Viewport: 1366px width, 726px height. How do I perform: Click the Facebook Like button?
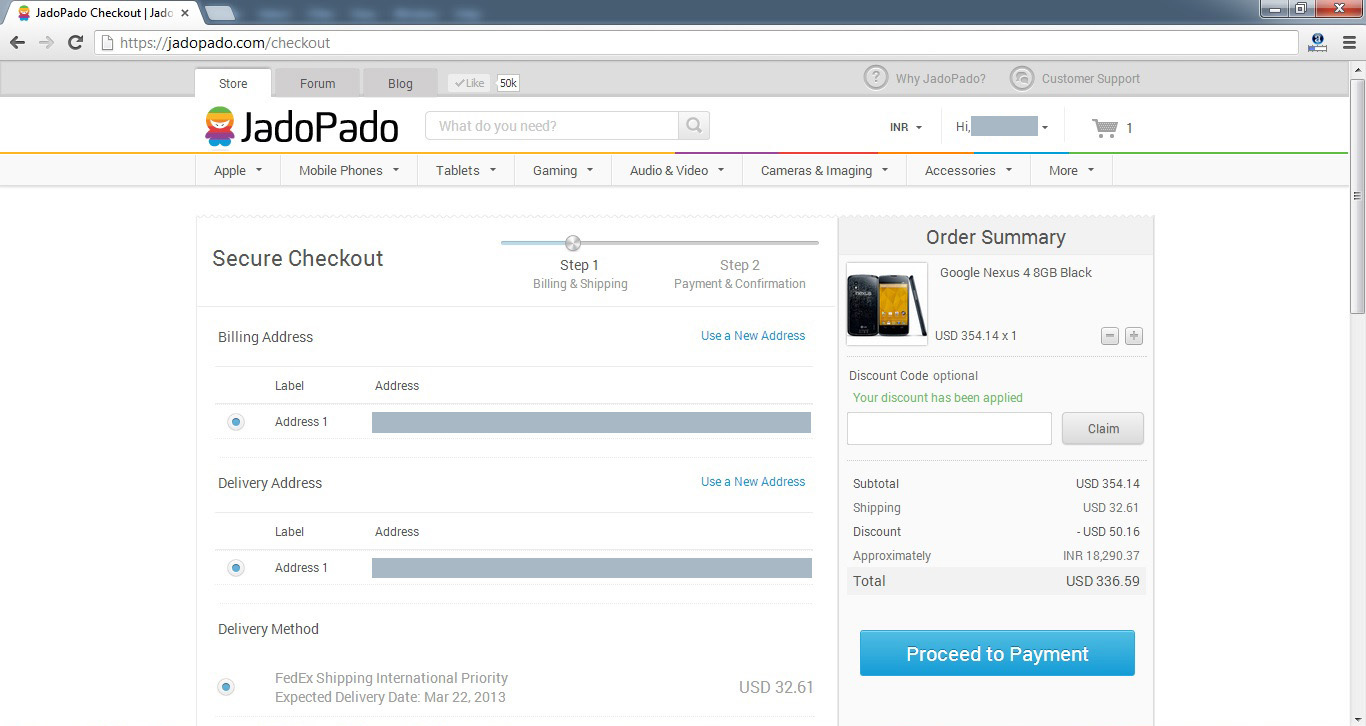click(469, 83)
